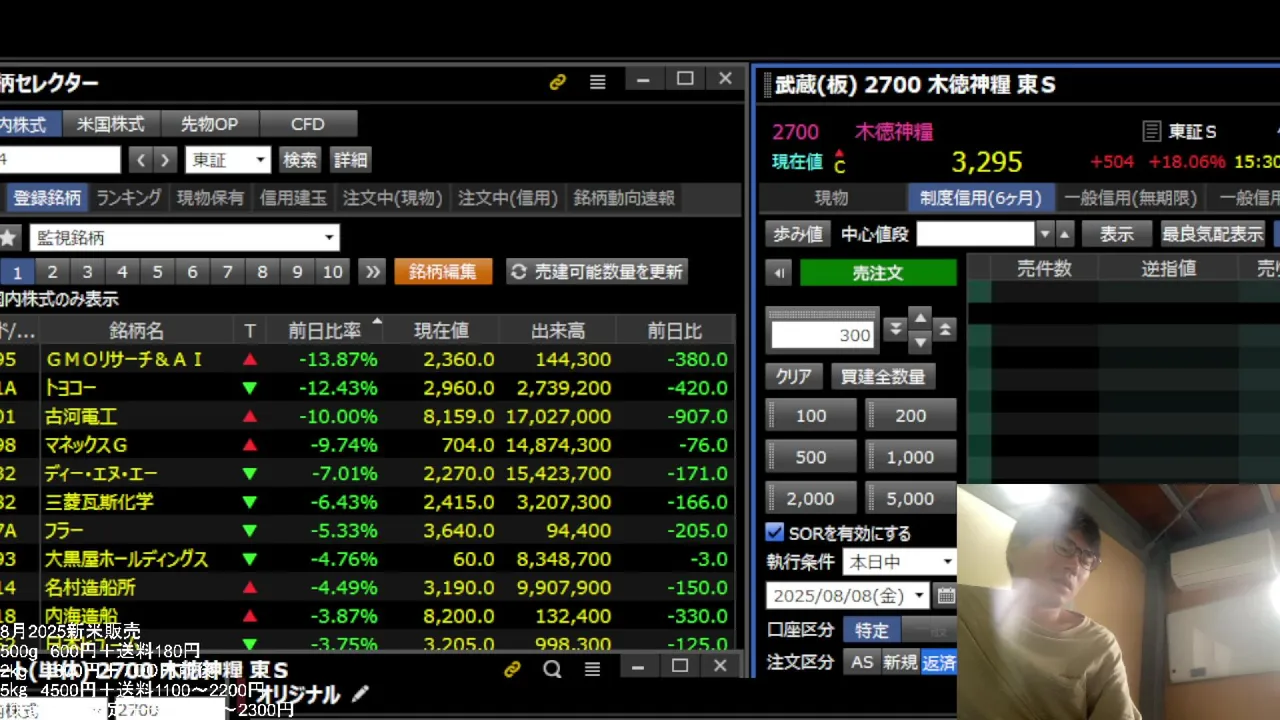The height and width of the screenshot is (720, 1280).
Task: Select 特定 account type
Action: pyautogui.click(x=872, y=630)
